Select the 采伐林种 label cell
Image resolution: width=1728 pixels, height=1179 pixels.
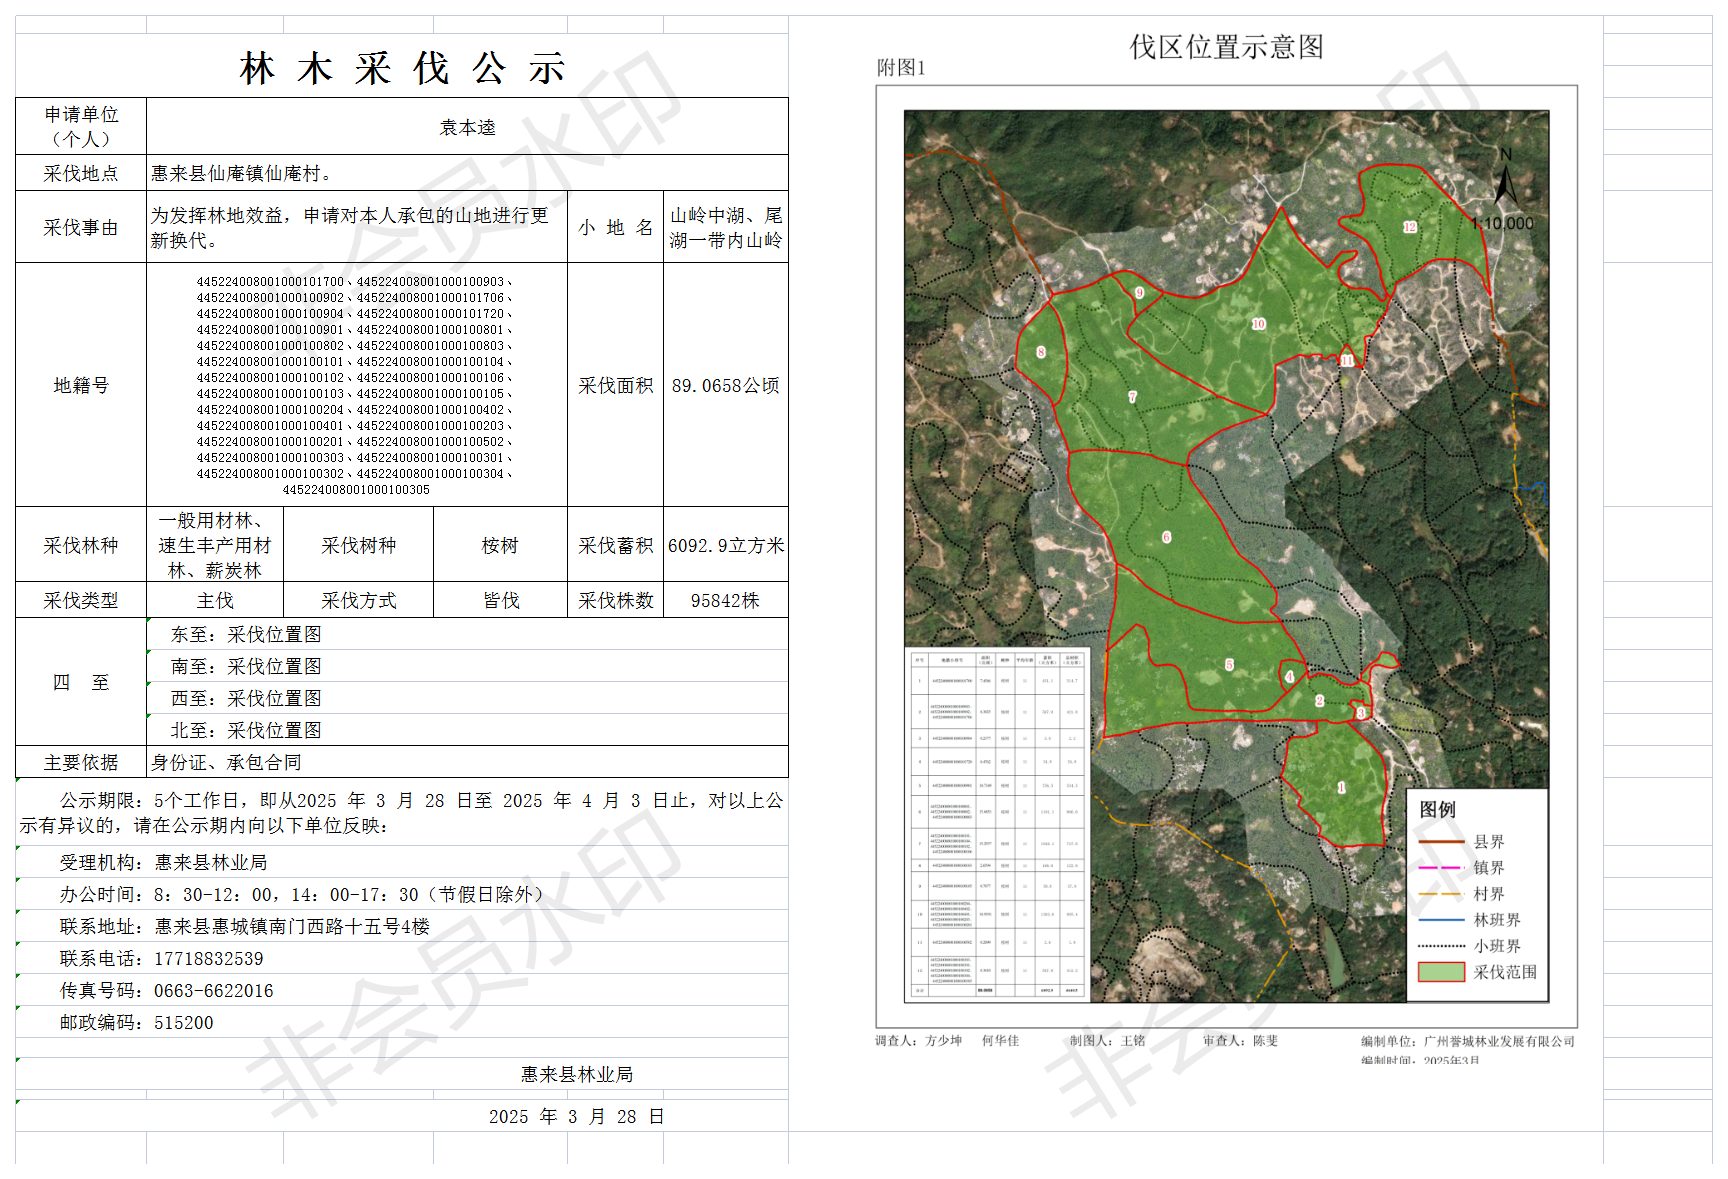click(x=81, y=545)
